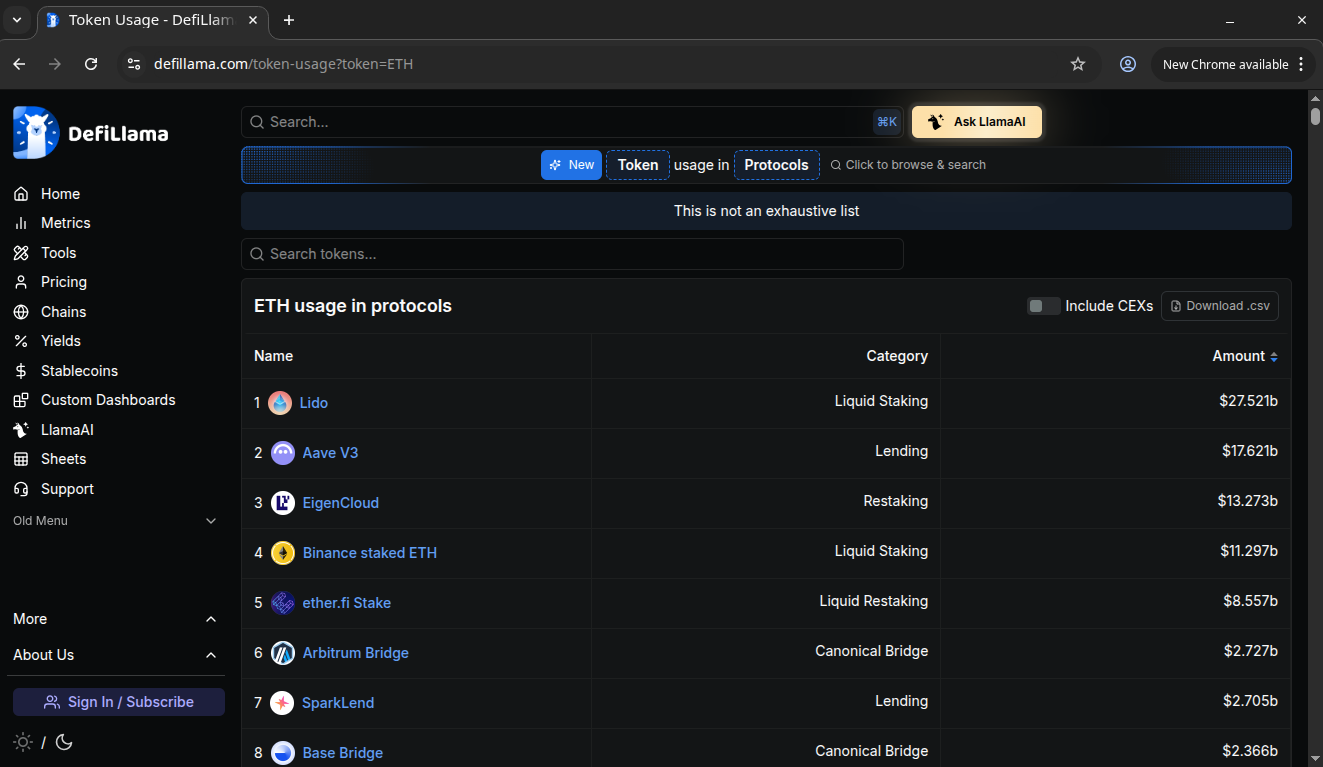Click the main Search field
Viewport: 1323px width, 767px height.
click(572, 122)
